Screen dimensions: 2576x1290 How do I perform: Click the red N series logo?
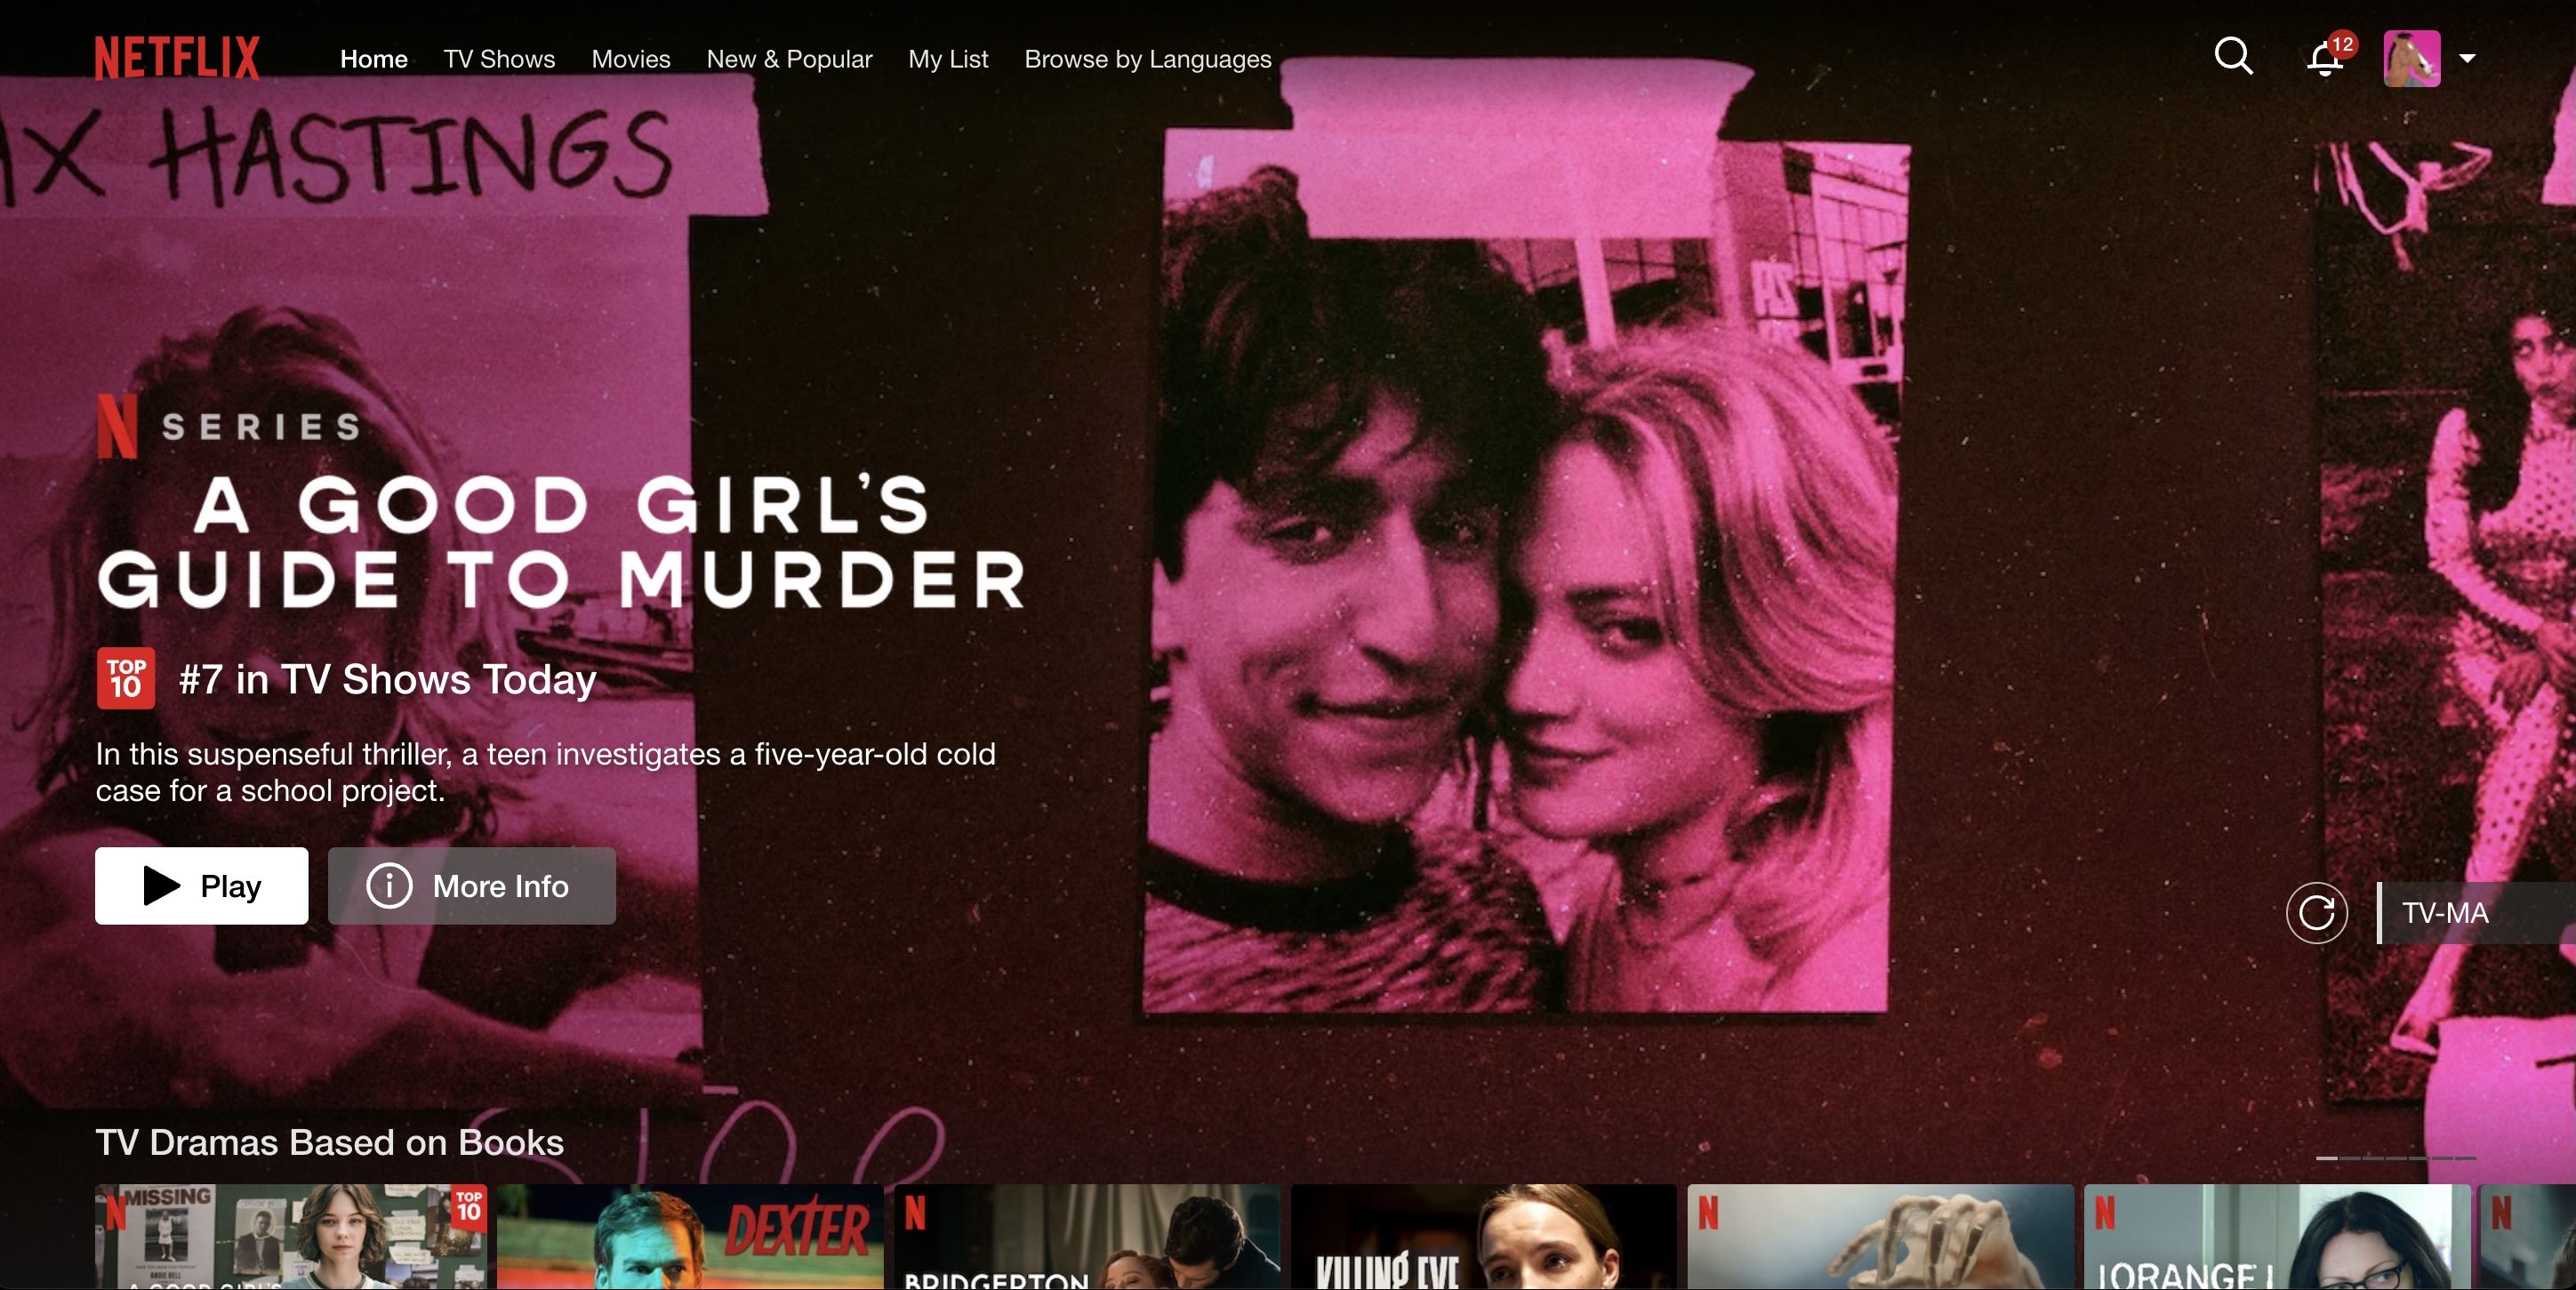[x=117, y=426]
